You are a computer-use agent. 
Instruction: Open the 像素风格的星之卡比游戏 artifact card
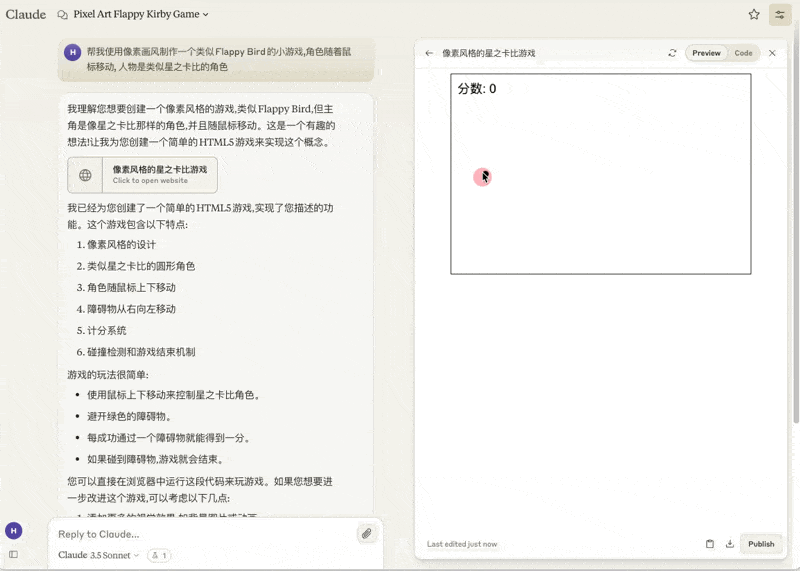click(x=142, y=175)
